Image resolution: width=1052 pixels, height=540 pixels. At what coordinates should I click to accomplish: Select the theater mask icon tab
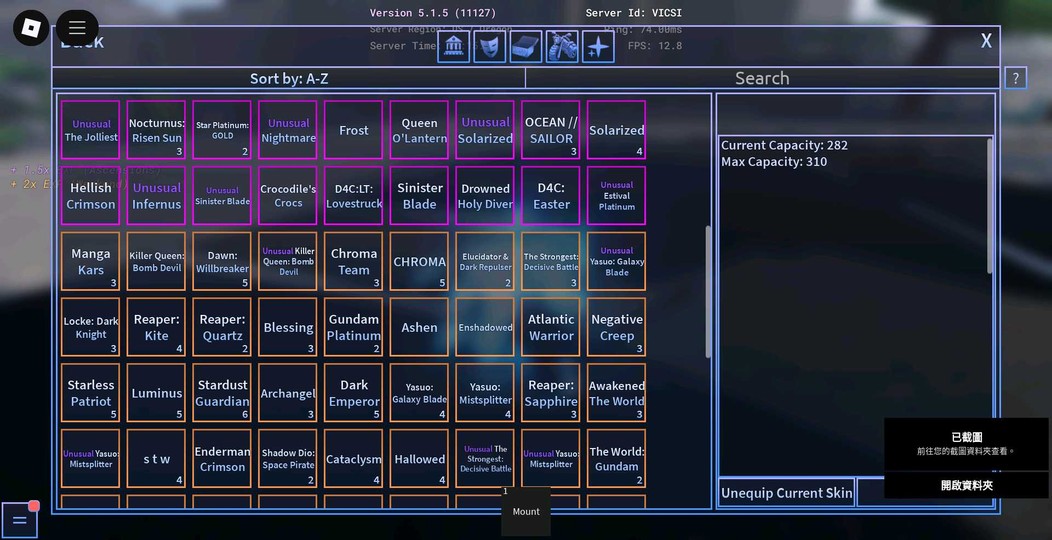click(489, 47)
